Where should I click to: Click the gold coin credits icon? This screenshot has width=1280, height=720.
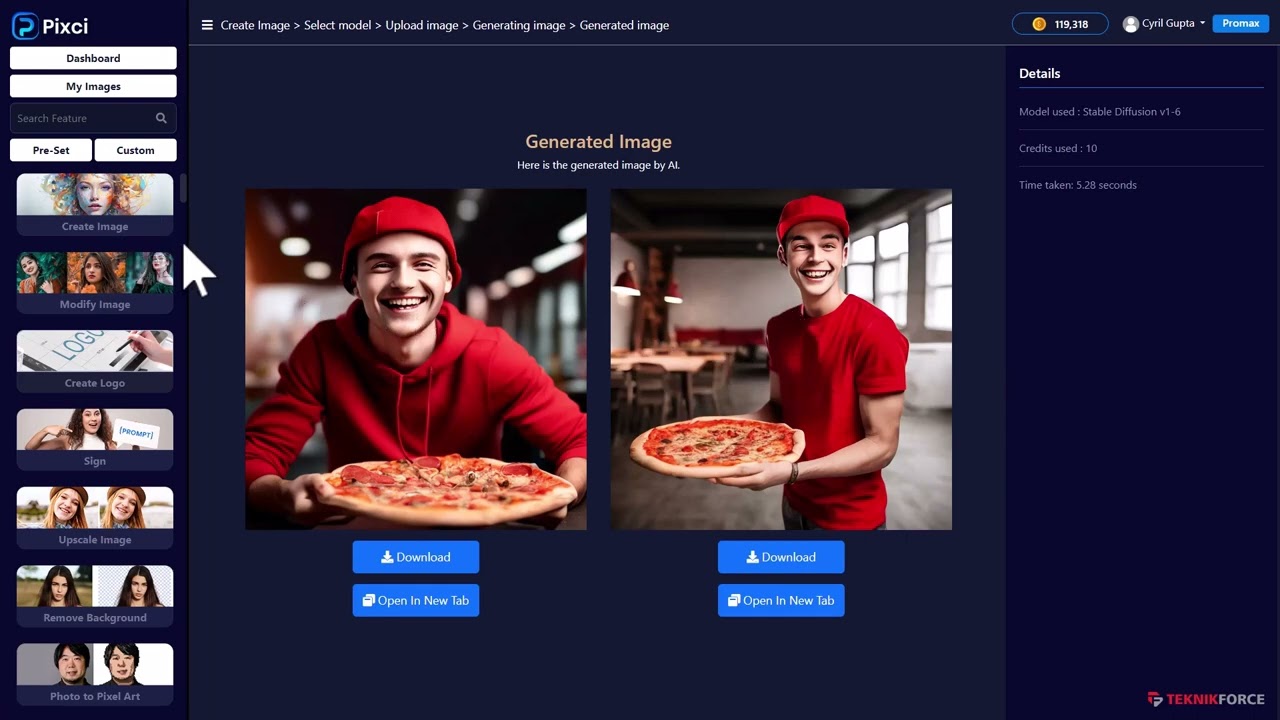tap(1039, 24)
